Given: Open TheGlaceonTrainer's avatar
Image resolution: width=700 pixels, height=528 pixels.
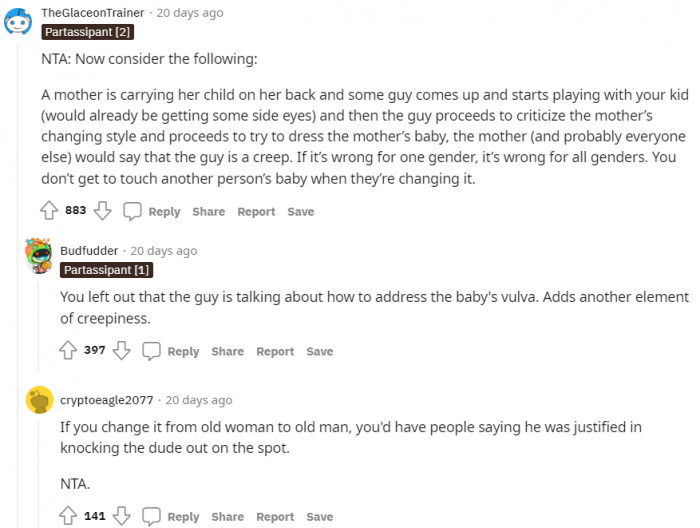Looking at the screenshot, I should pyautogui.click(x=19, y=19).
